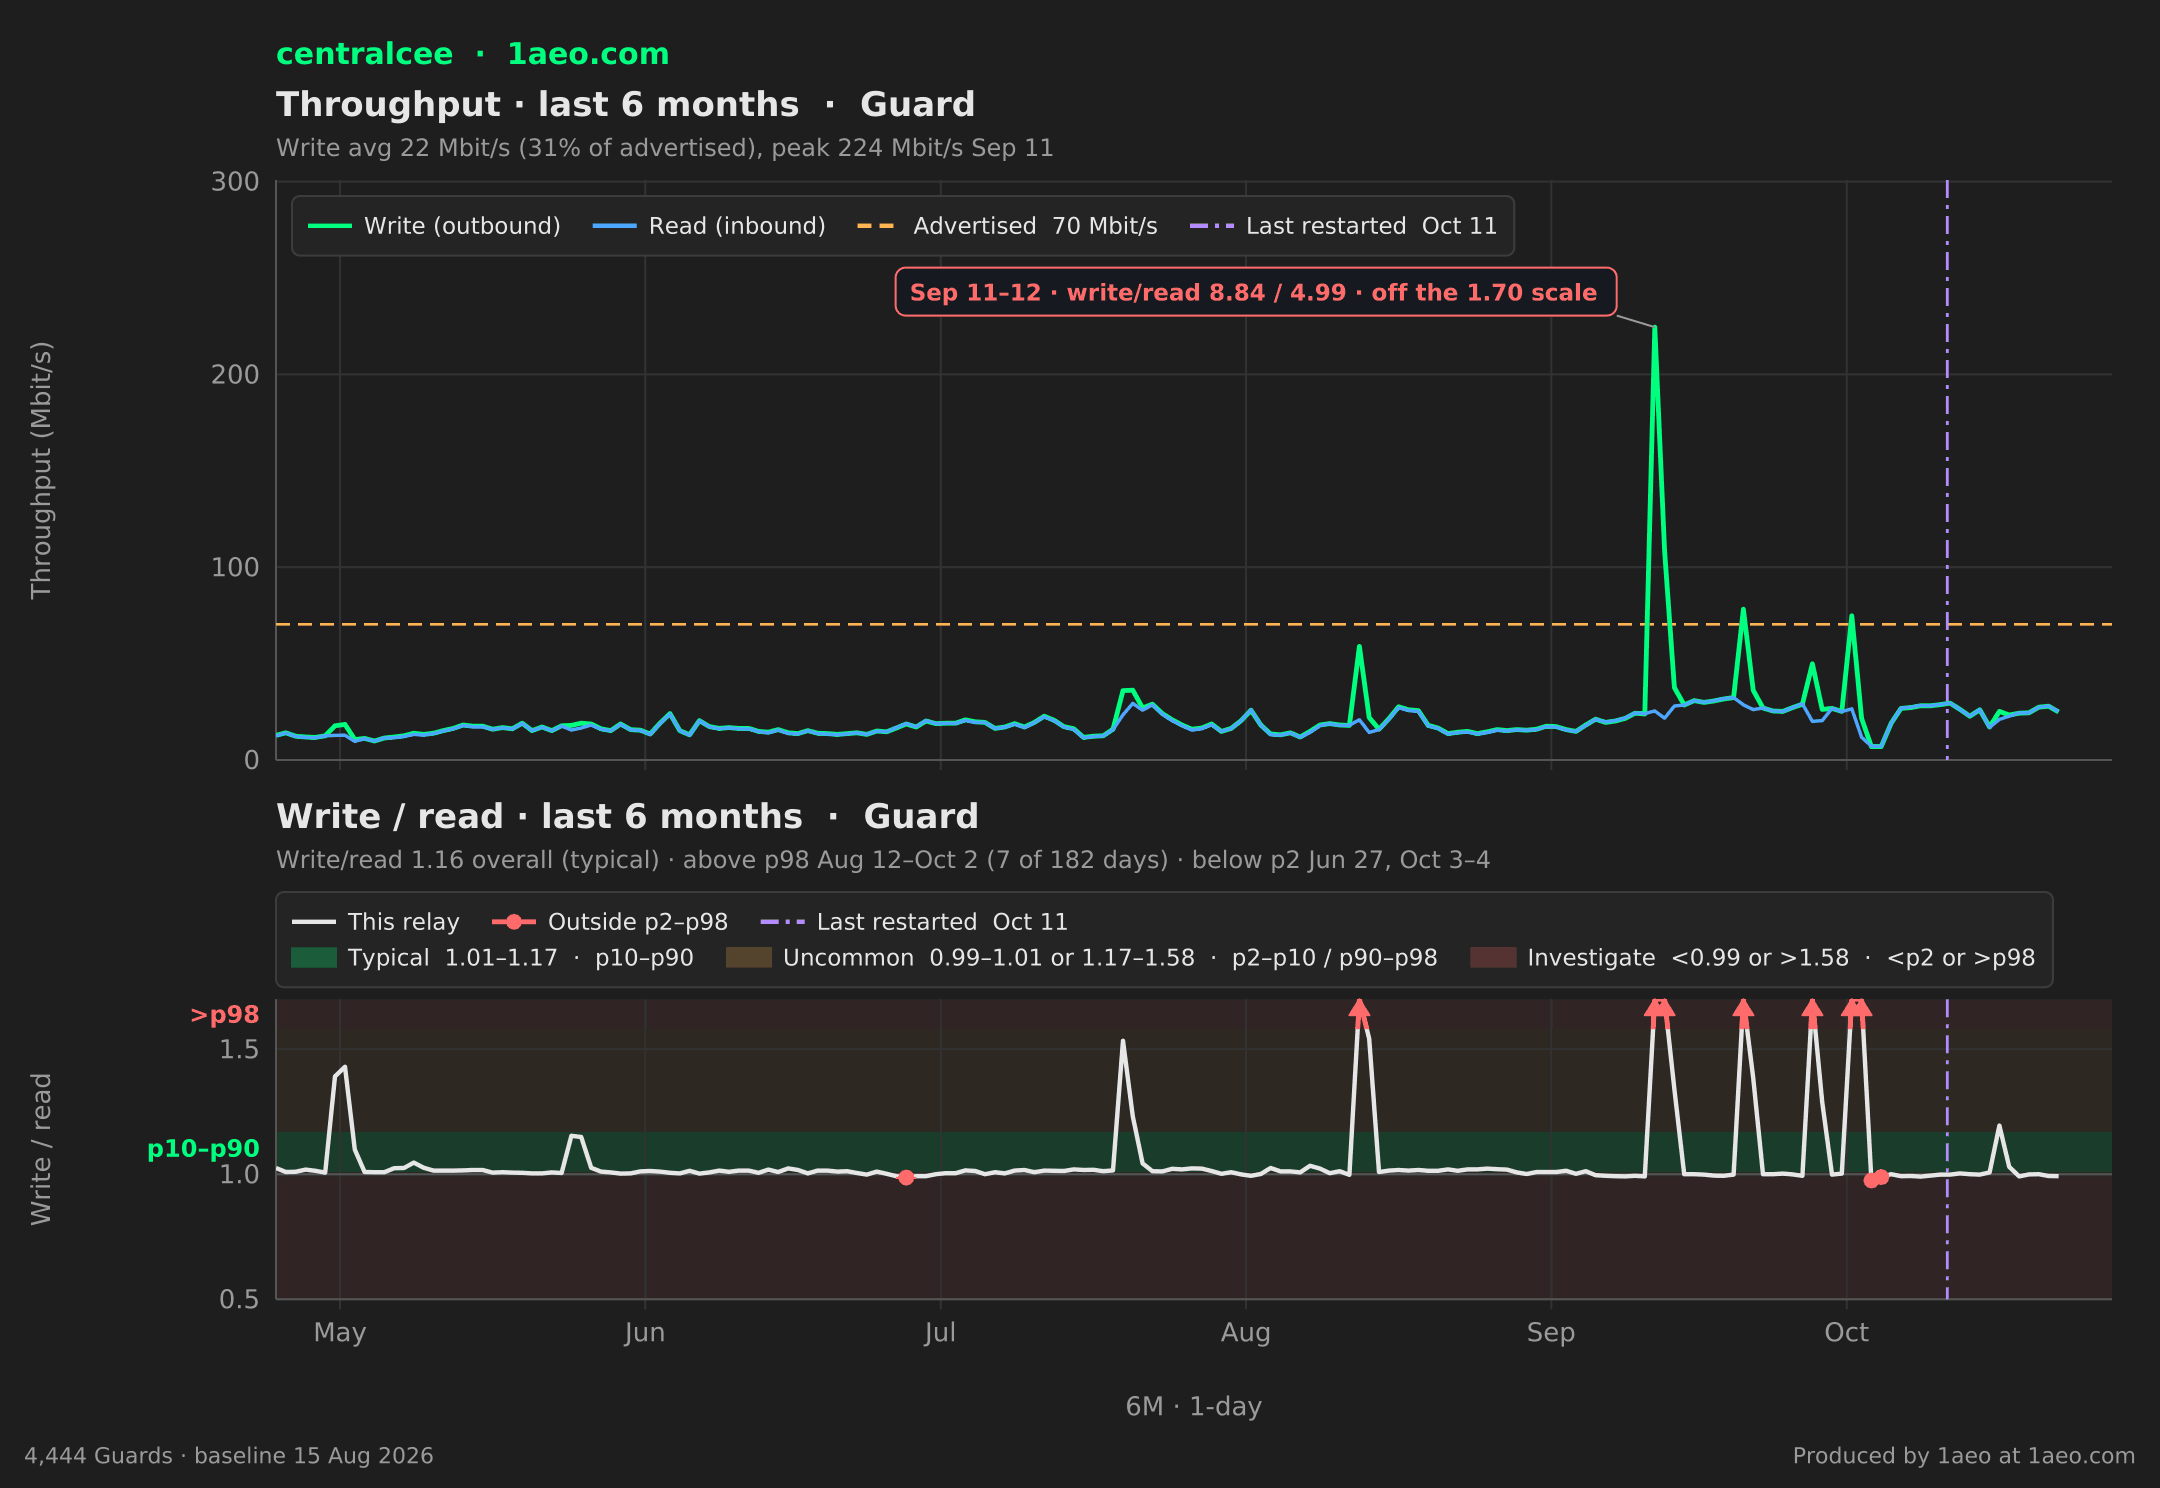Click the red outlier dots in early October
Image resolution: width=2160 pixels, height=1488 pixels.
[1876, 1179]
